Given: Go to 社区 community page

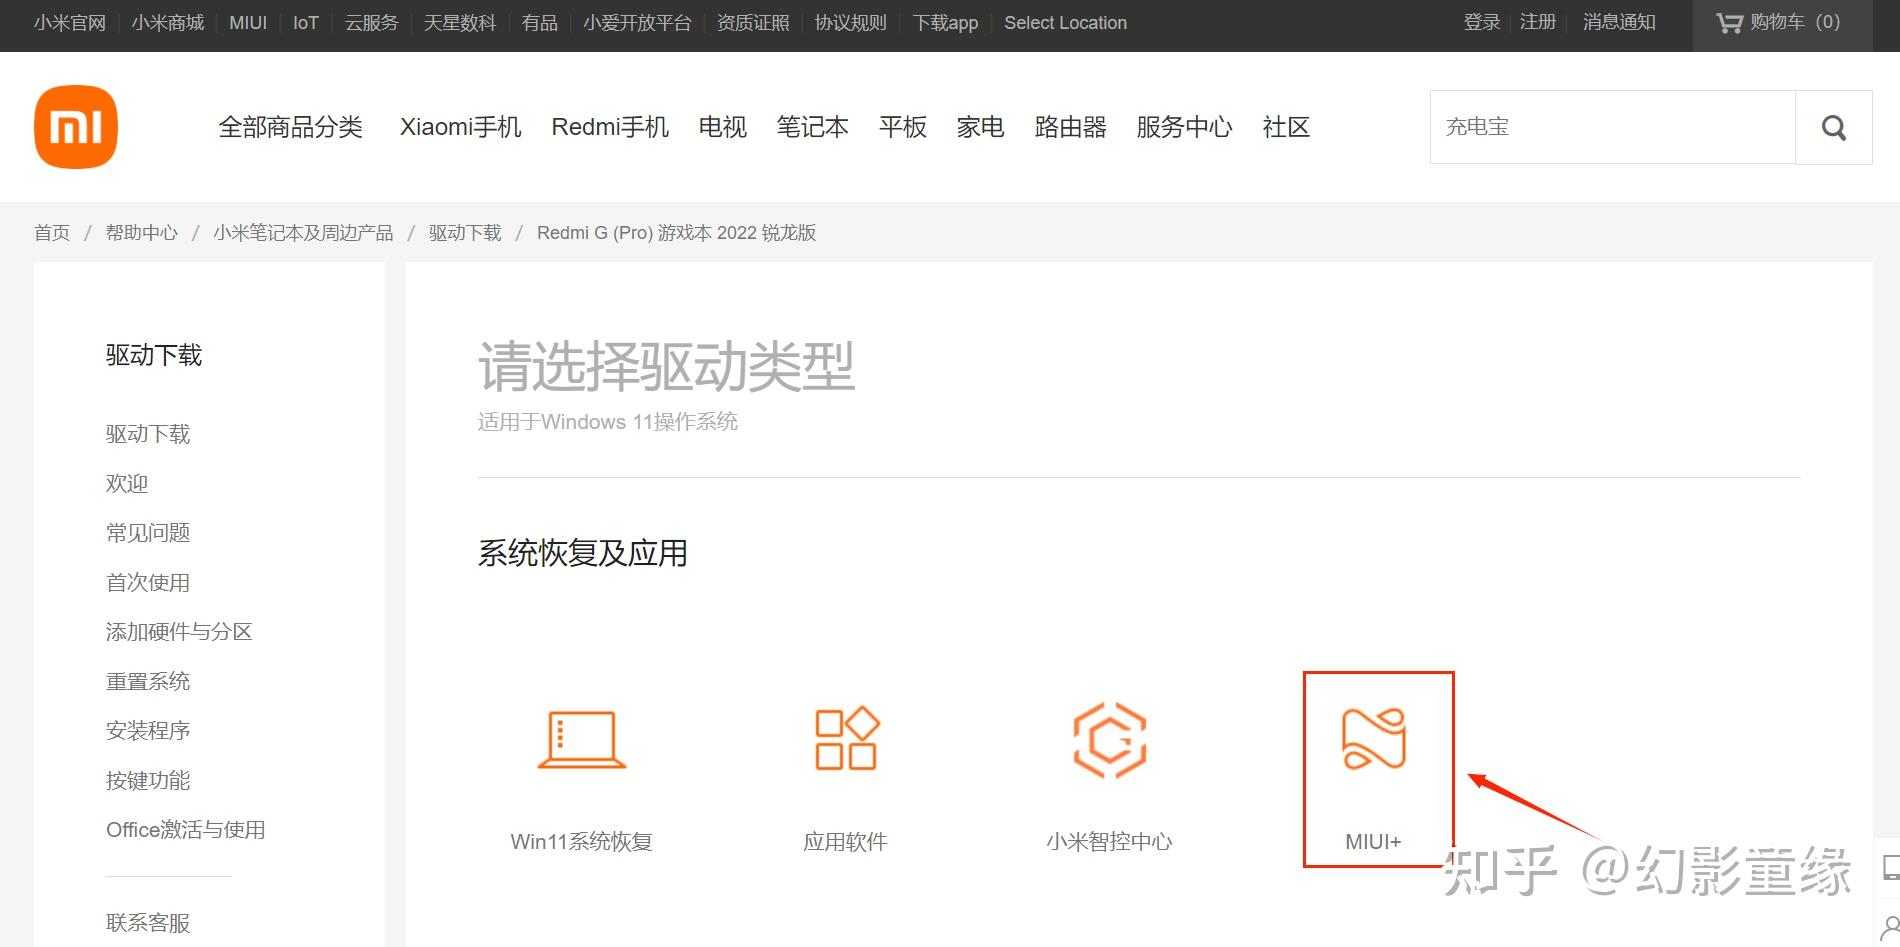Looking at the screenshot, I should coord(1286,127).
